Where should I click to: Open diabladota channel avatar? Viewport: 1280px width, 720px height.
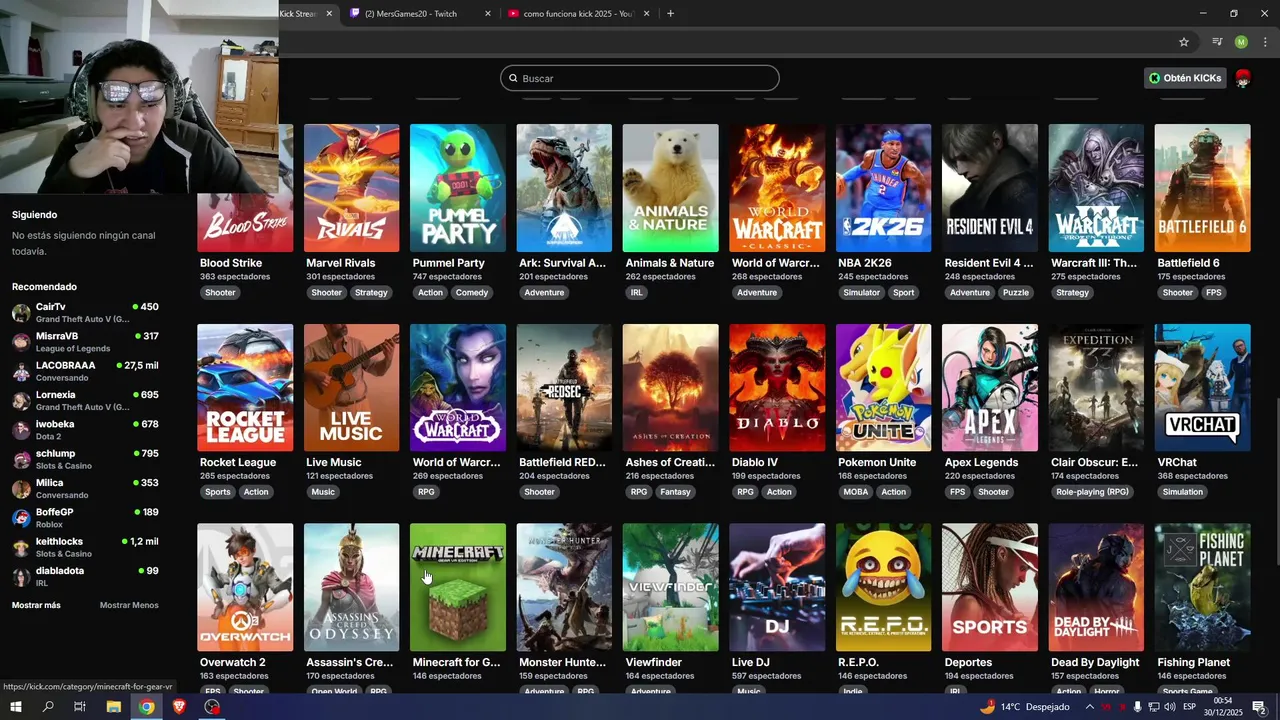[x=21, y=577]
